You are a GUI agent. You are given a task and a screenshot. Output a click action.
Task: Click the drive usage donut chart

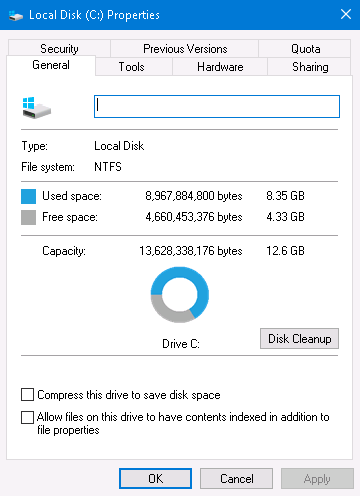[180, 295]
